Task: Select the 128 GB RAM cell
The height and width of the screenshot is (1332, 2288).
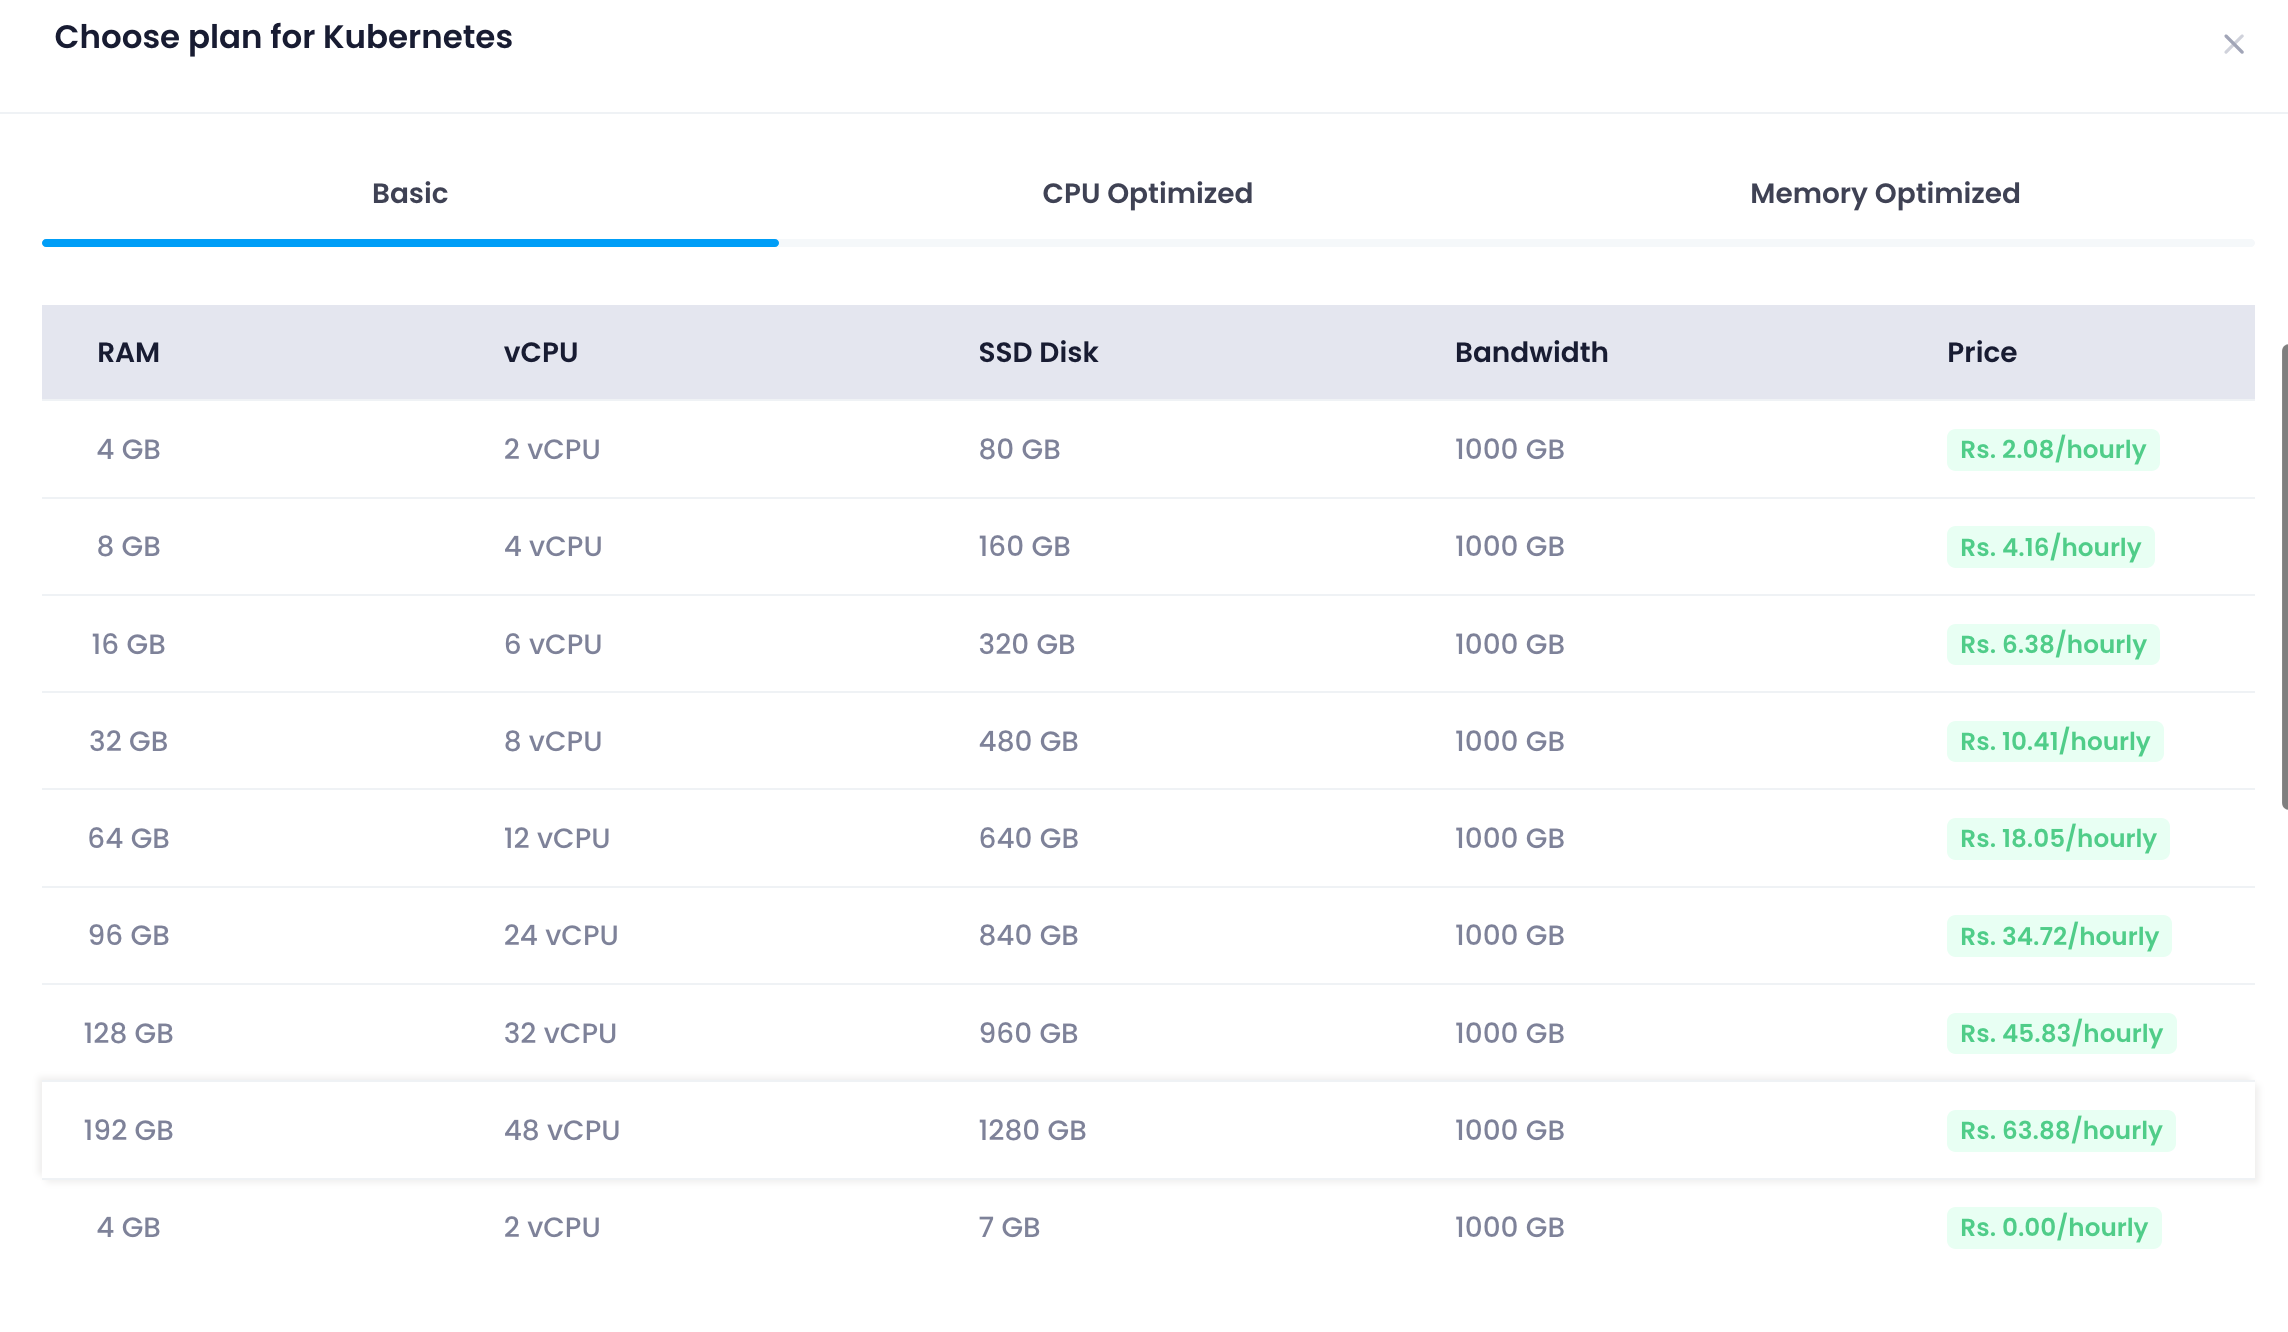Action: [128, 1033]
